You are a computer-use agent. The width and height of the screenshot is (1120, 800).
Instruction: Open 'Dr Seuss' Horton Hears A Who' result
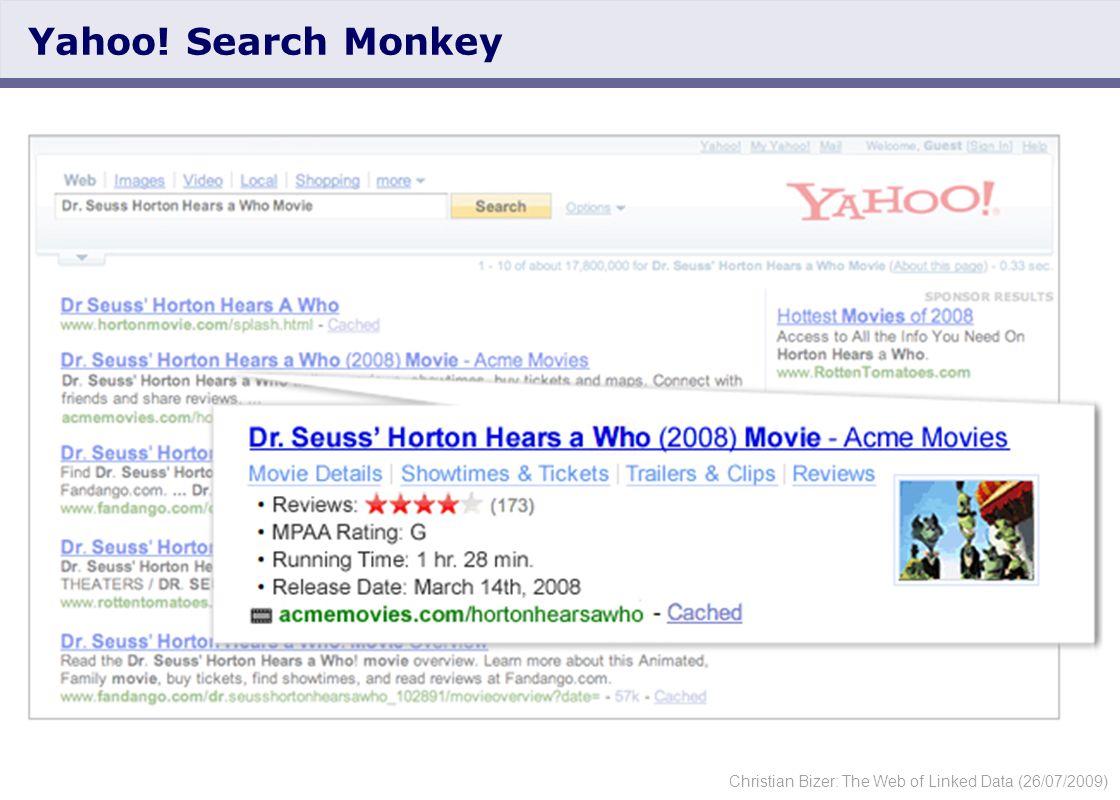[199, 306]
